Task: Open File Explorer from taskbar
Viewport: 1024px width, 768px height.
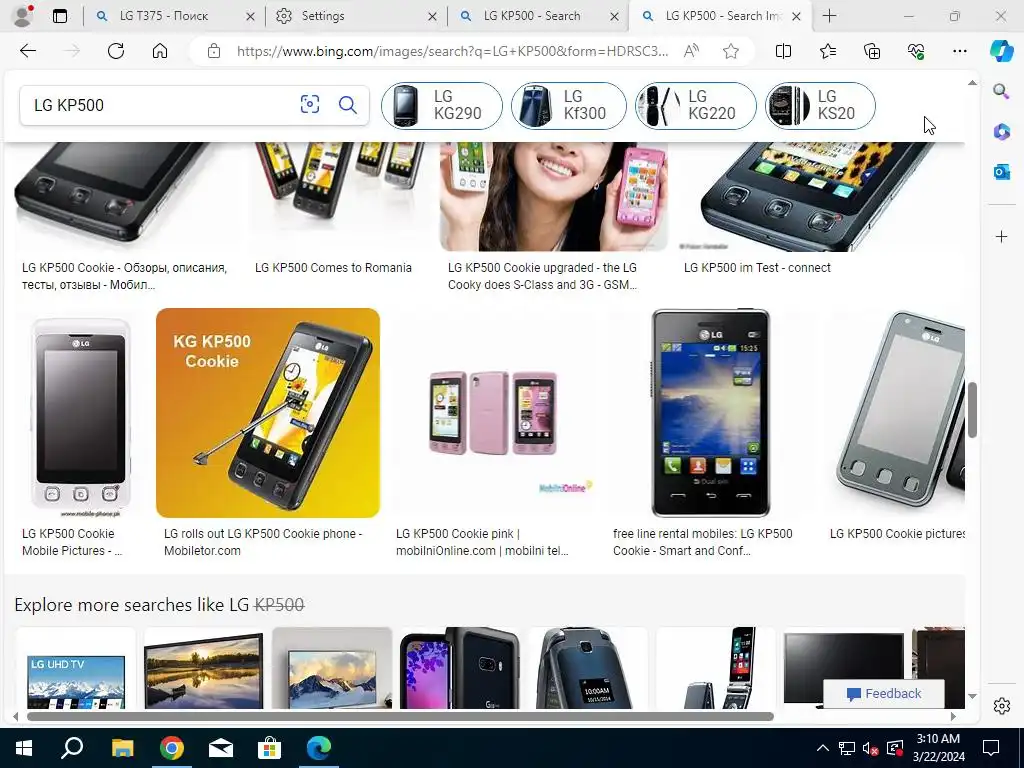Action: (122, 748)
